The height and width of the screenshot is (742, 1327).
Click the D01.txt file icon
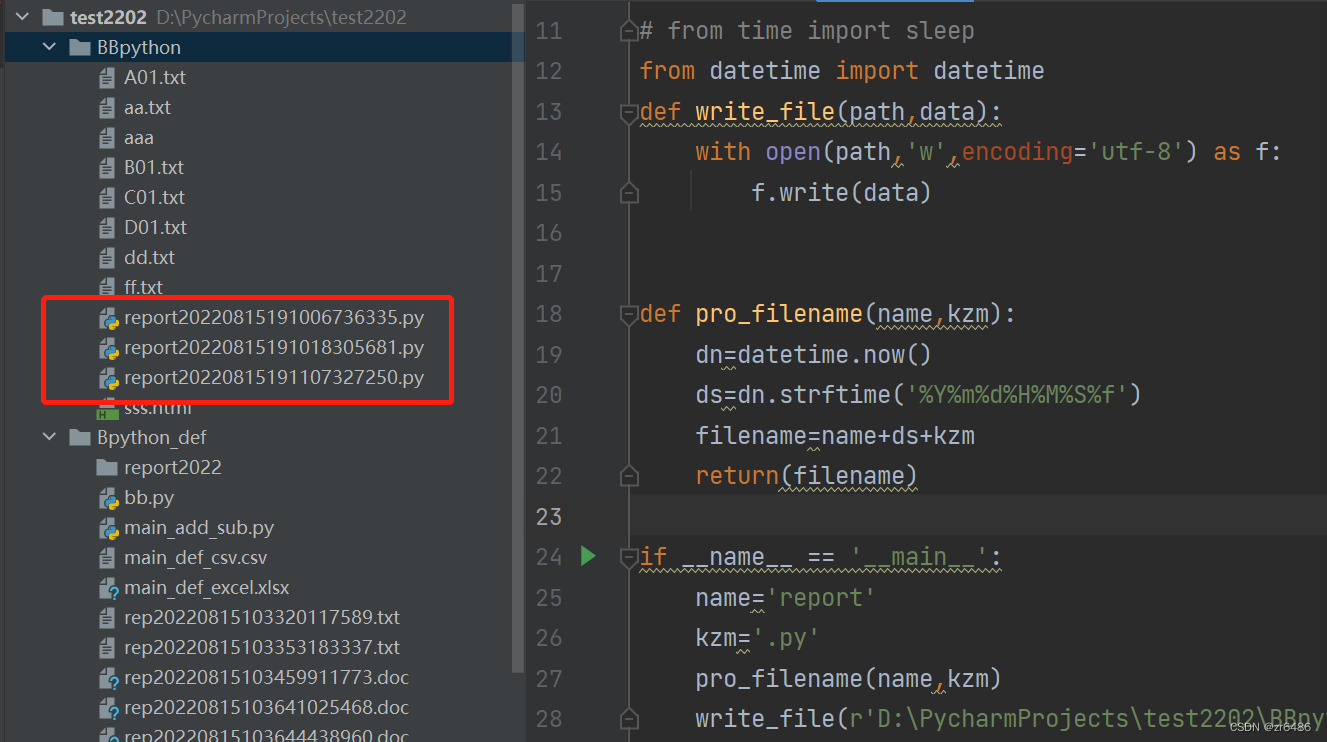[107, 227]
